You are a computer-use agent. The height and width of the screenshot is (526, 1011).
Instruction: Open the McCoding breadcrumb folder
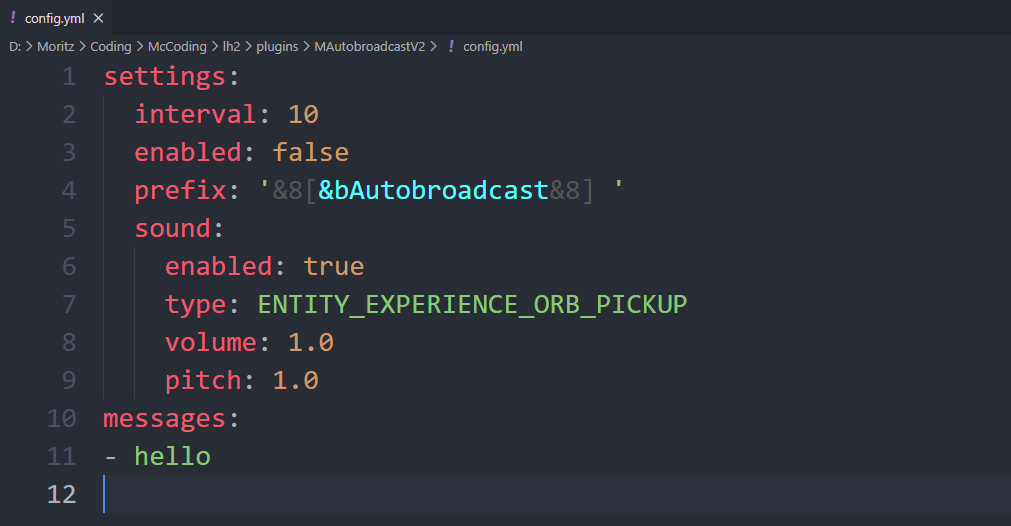177,46
